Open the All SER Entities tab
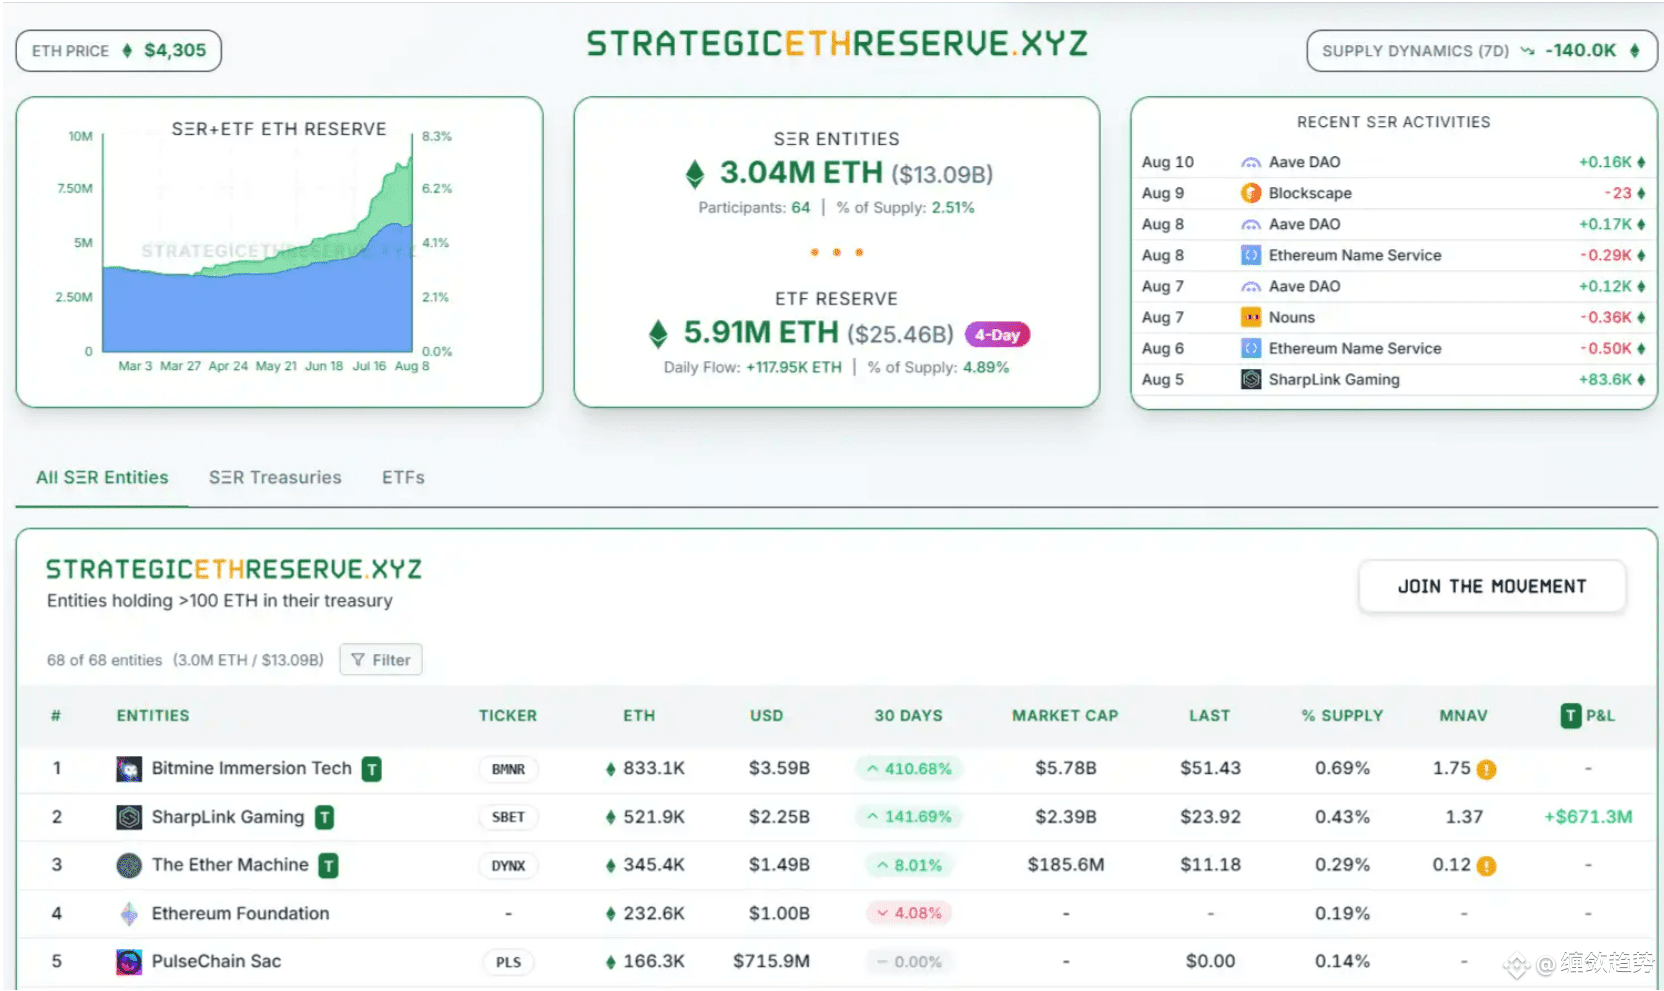 [102, 478]
